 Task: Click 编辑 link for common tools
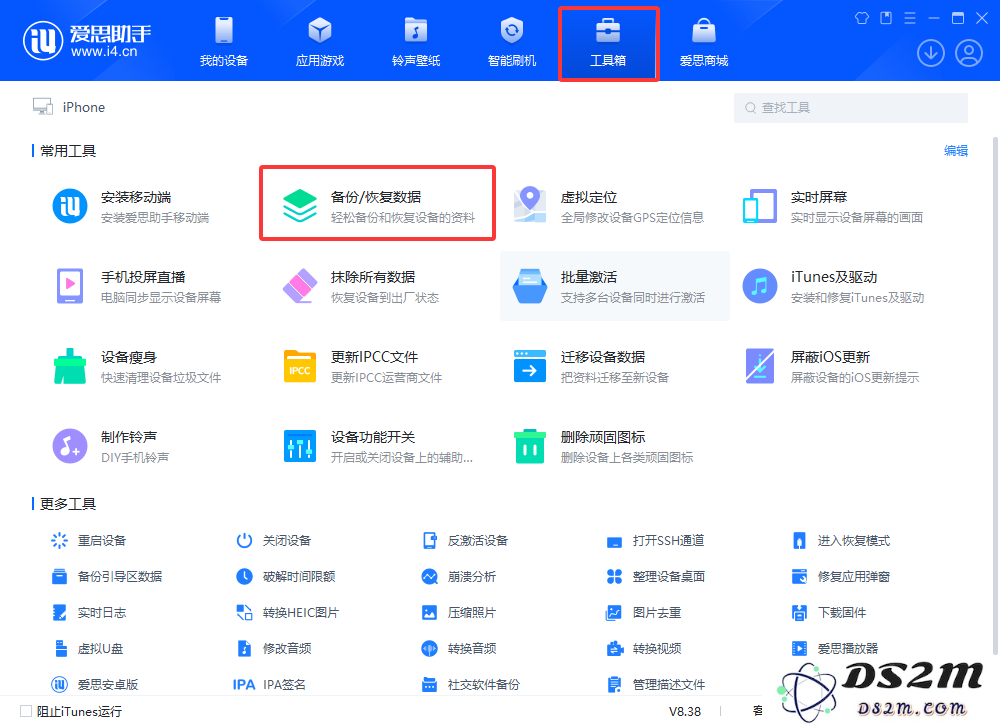click(x=956, y=151)
